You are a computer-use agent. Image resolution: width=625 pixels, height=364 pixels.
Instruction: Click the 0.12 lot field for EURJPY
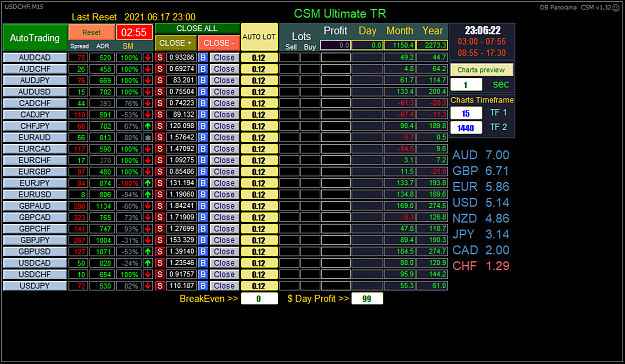pyautogui.click(x=259, y=183)
